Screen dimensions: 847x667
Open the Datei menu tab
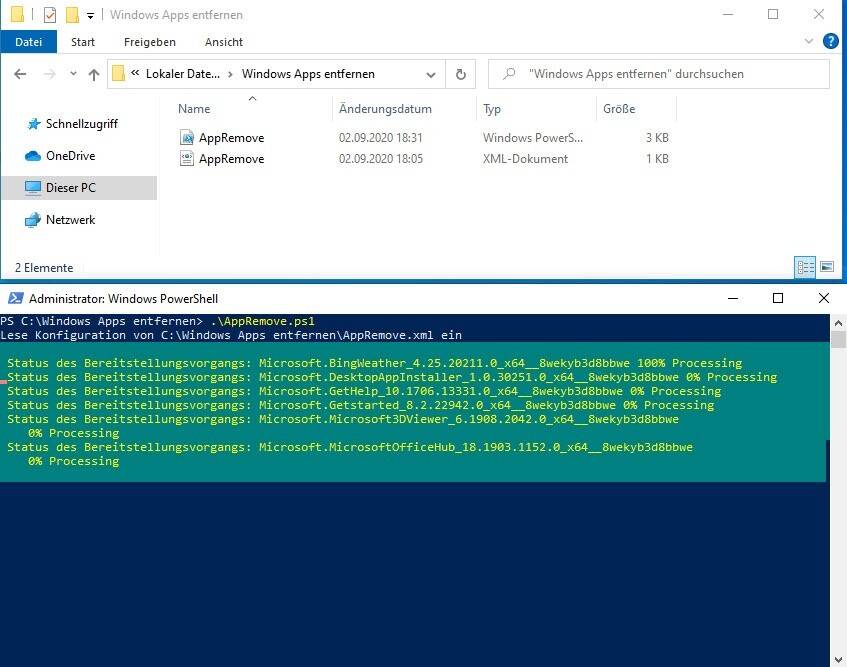(29, 42)
